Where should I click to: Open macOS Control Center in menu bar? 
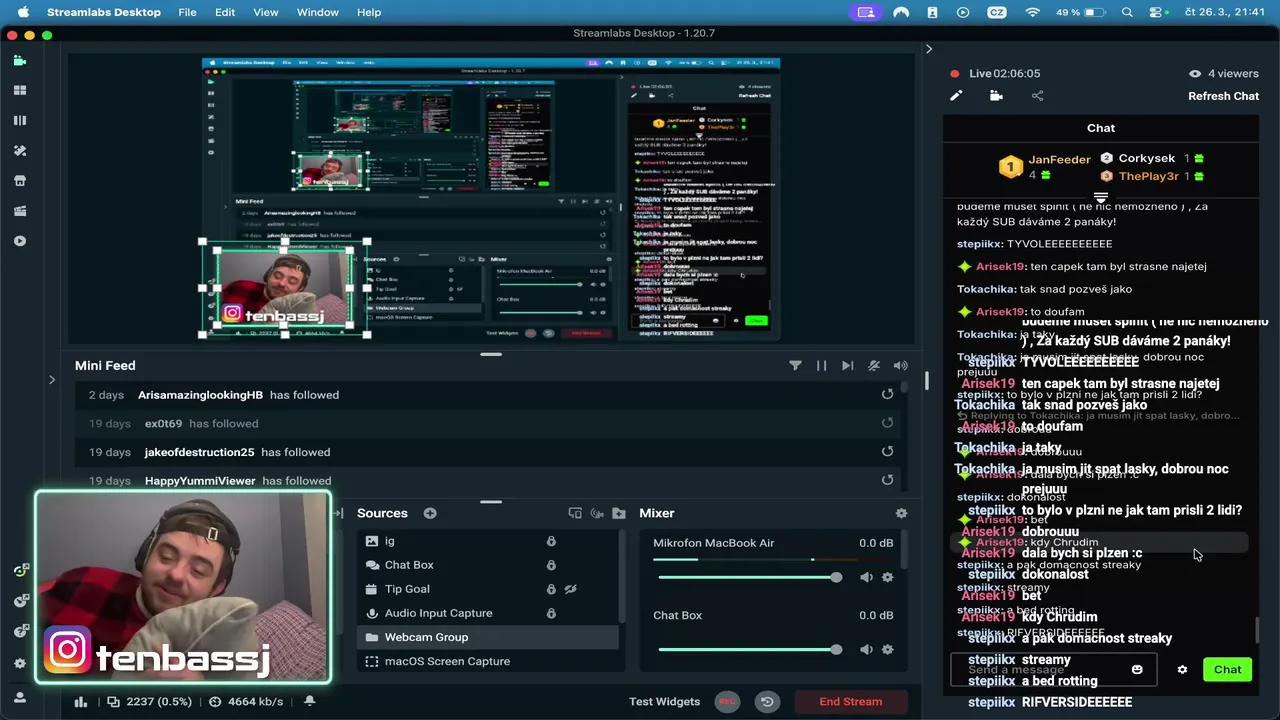(1156, 12)
